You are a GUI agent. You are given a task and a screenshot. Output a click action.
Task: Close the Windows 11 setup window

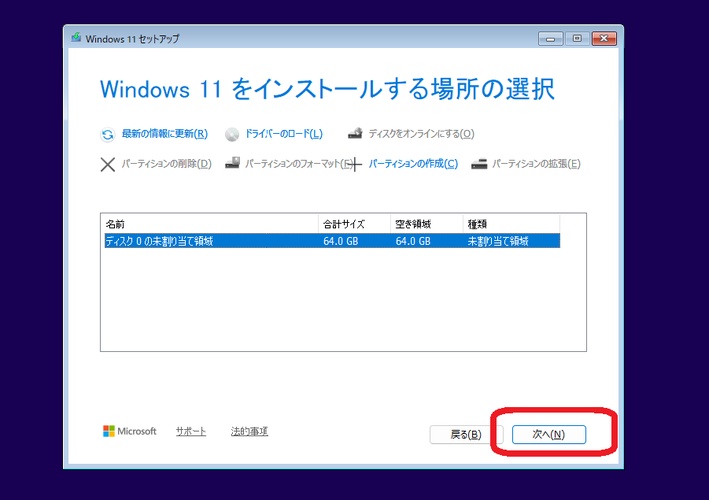pyautogui.click(x=604, y=39)
